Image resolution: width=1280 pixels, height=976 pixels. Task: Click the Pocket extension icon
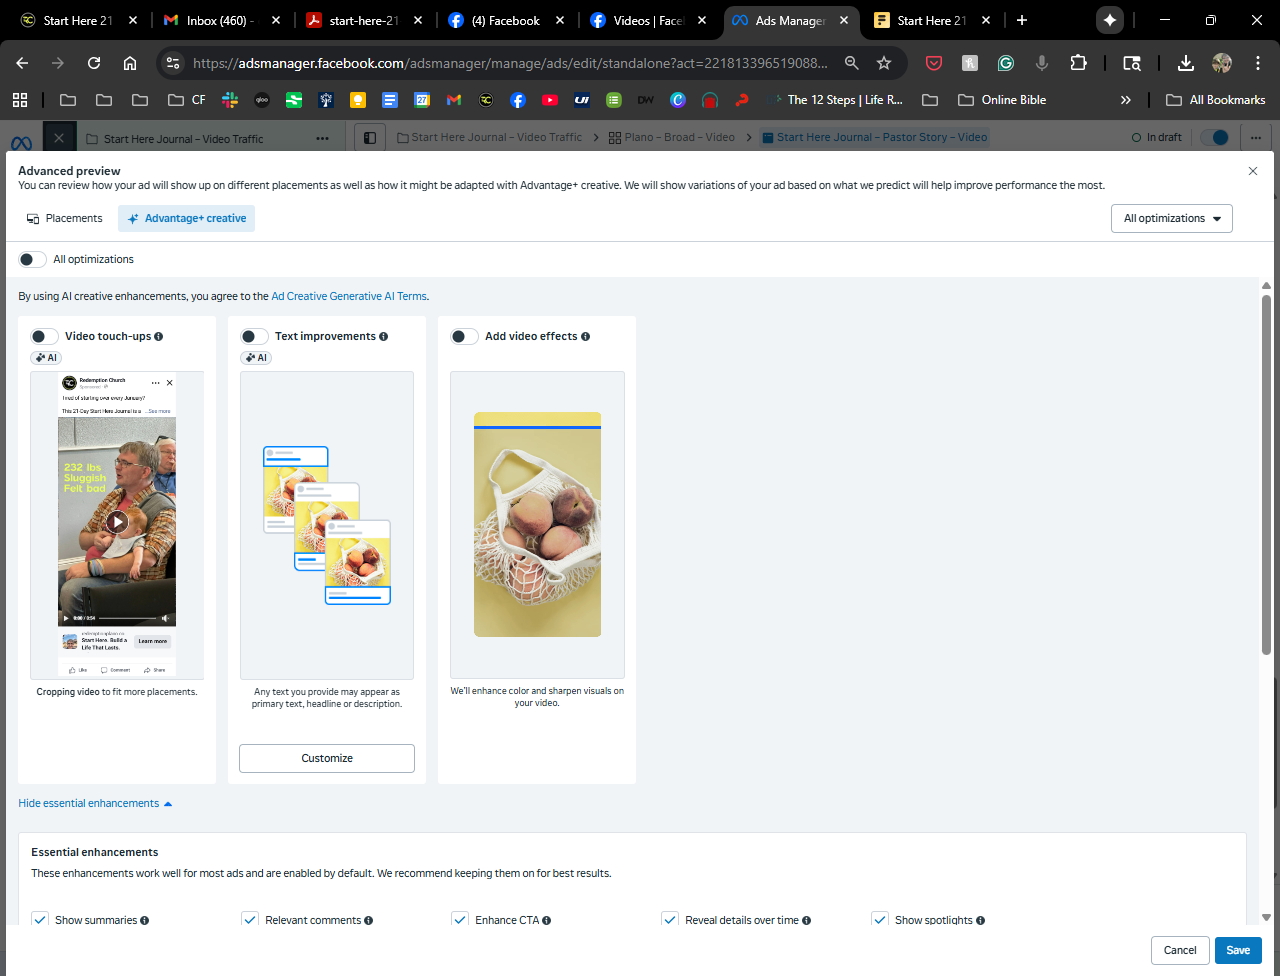(x=933, y=63)
